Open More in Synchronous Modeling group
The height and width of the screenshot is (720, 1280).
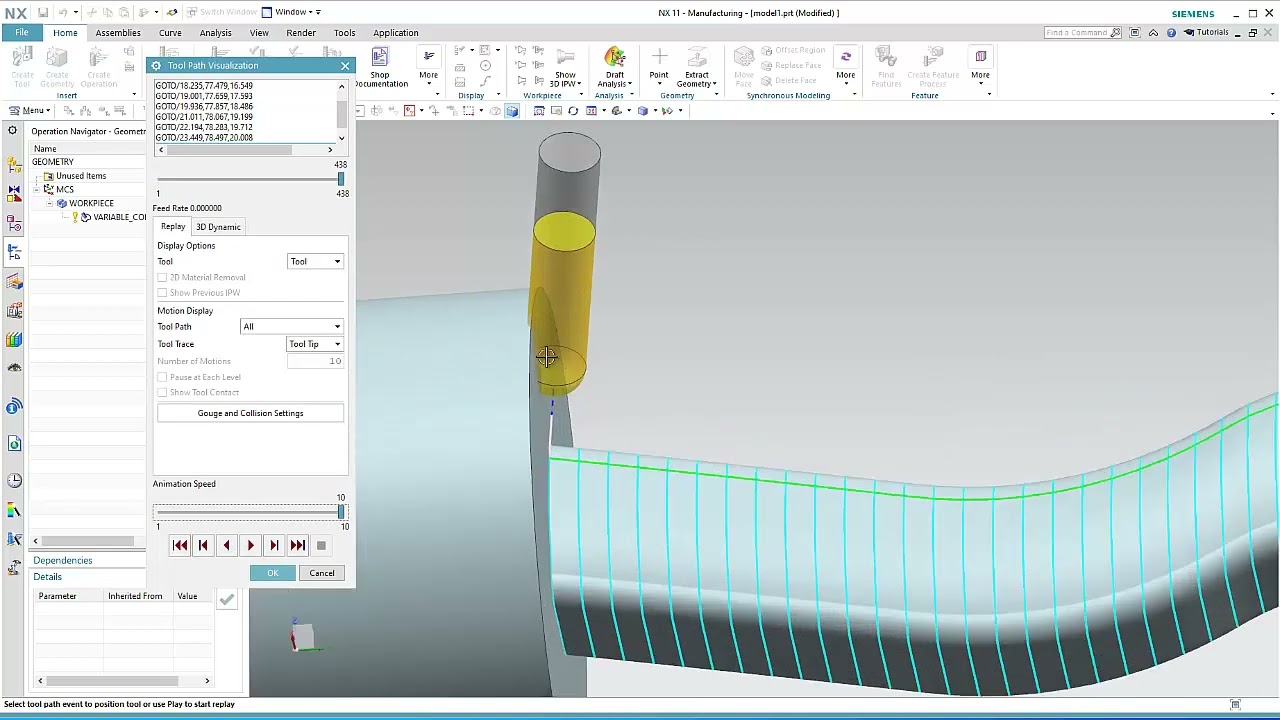[x=846, y=64]
